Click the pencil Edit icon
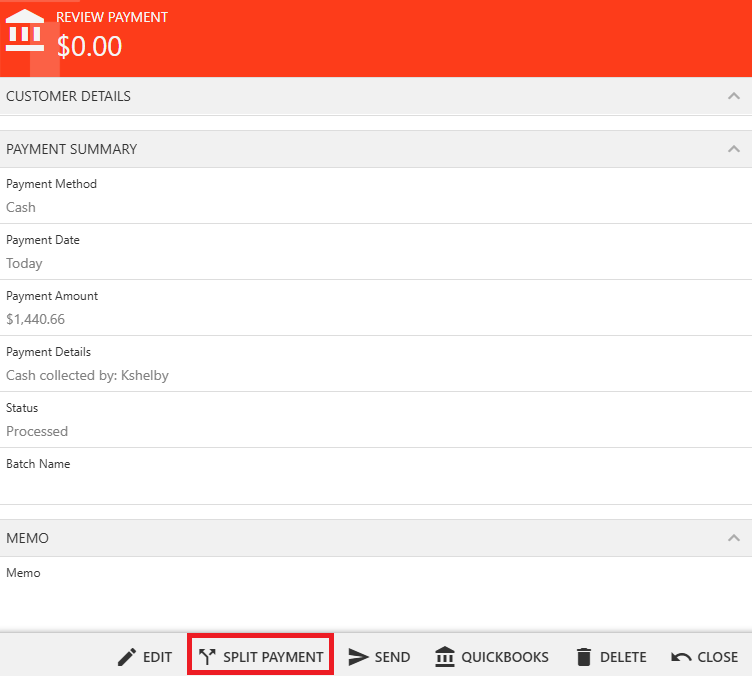752x676 pixels. coord(127,657)
